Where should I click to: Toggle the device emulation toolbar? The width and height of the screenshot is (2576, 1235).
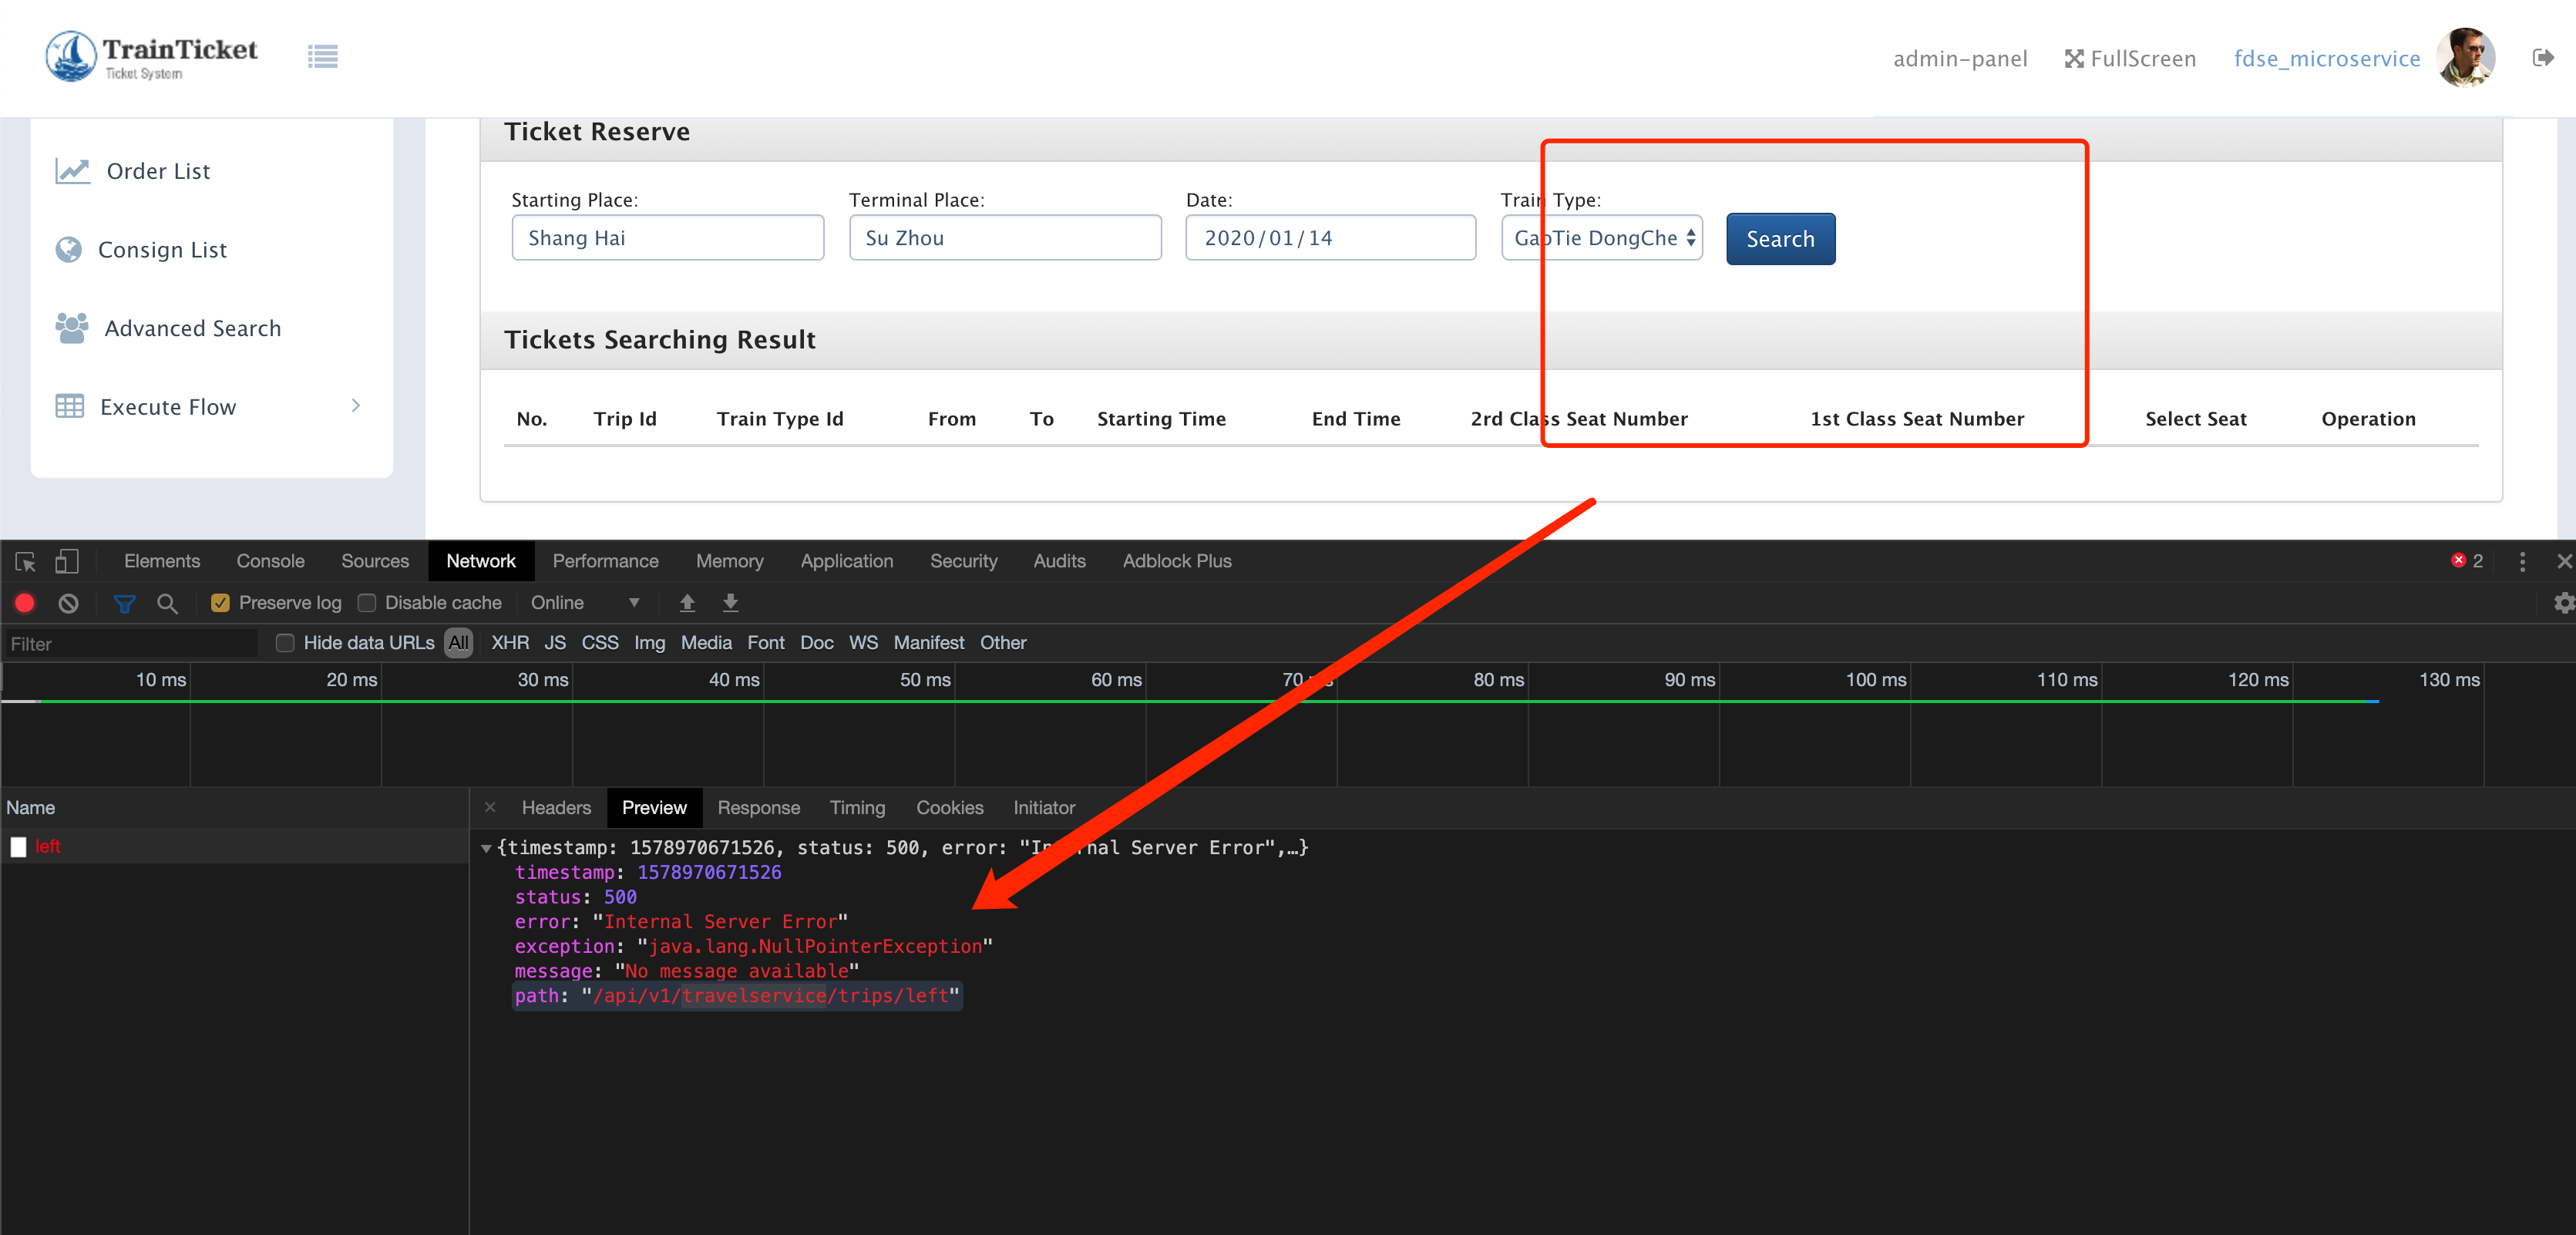(66, 560)
